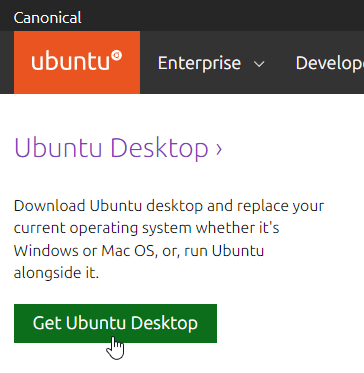Viewport: 364px width, 373px height.
Task: Click the dark navigation bar between Enterprise and Developer
Action: click(x=280, y=63)
